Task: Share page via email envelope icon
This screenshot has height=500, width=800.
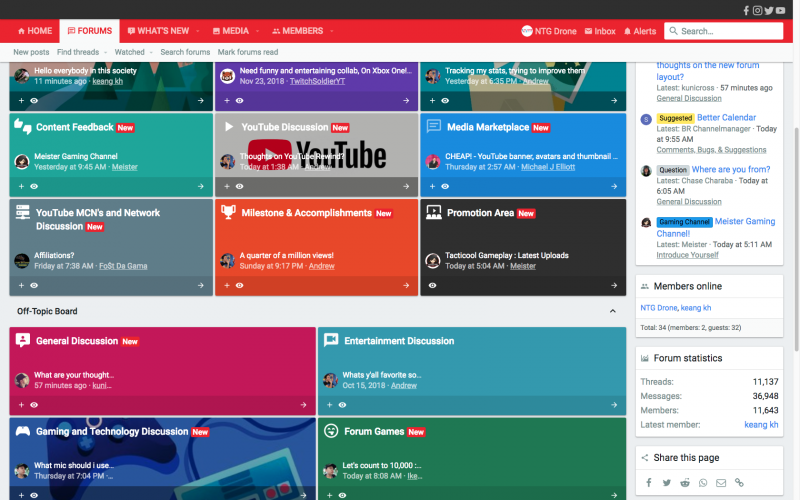Action: (x=720, y=483)
